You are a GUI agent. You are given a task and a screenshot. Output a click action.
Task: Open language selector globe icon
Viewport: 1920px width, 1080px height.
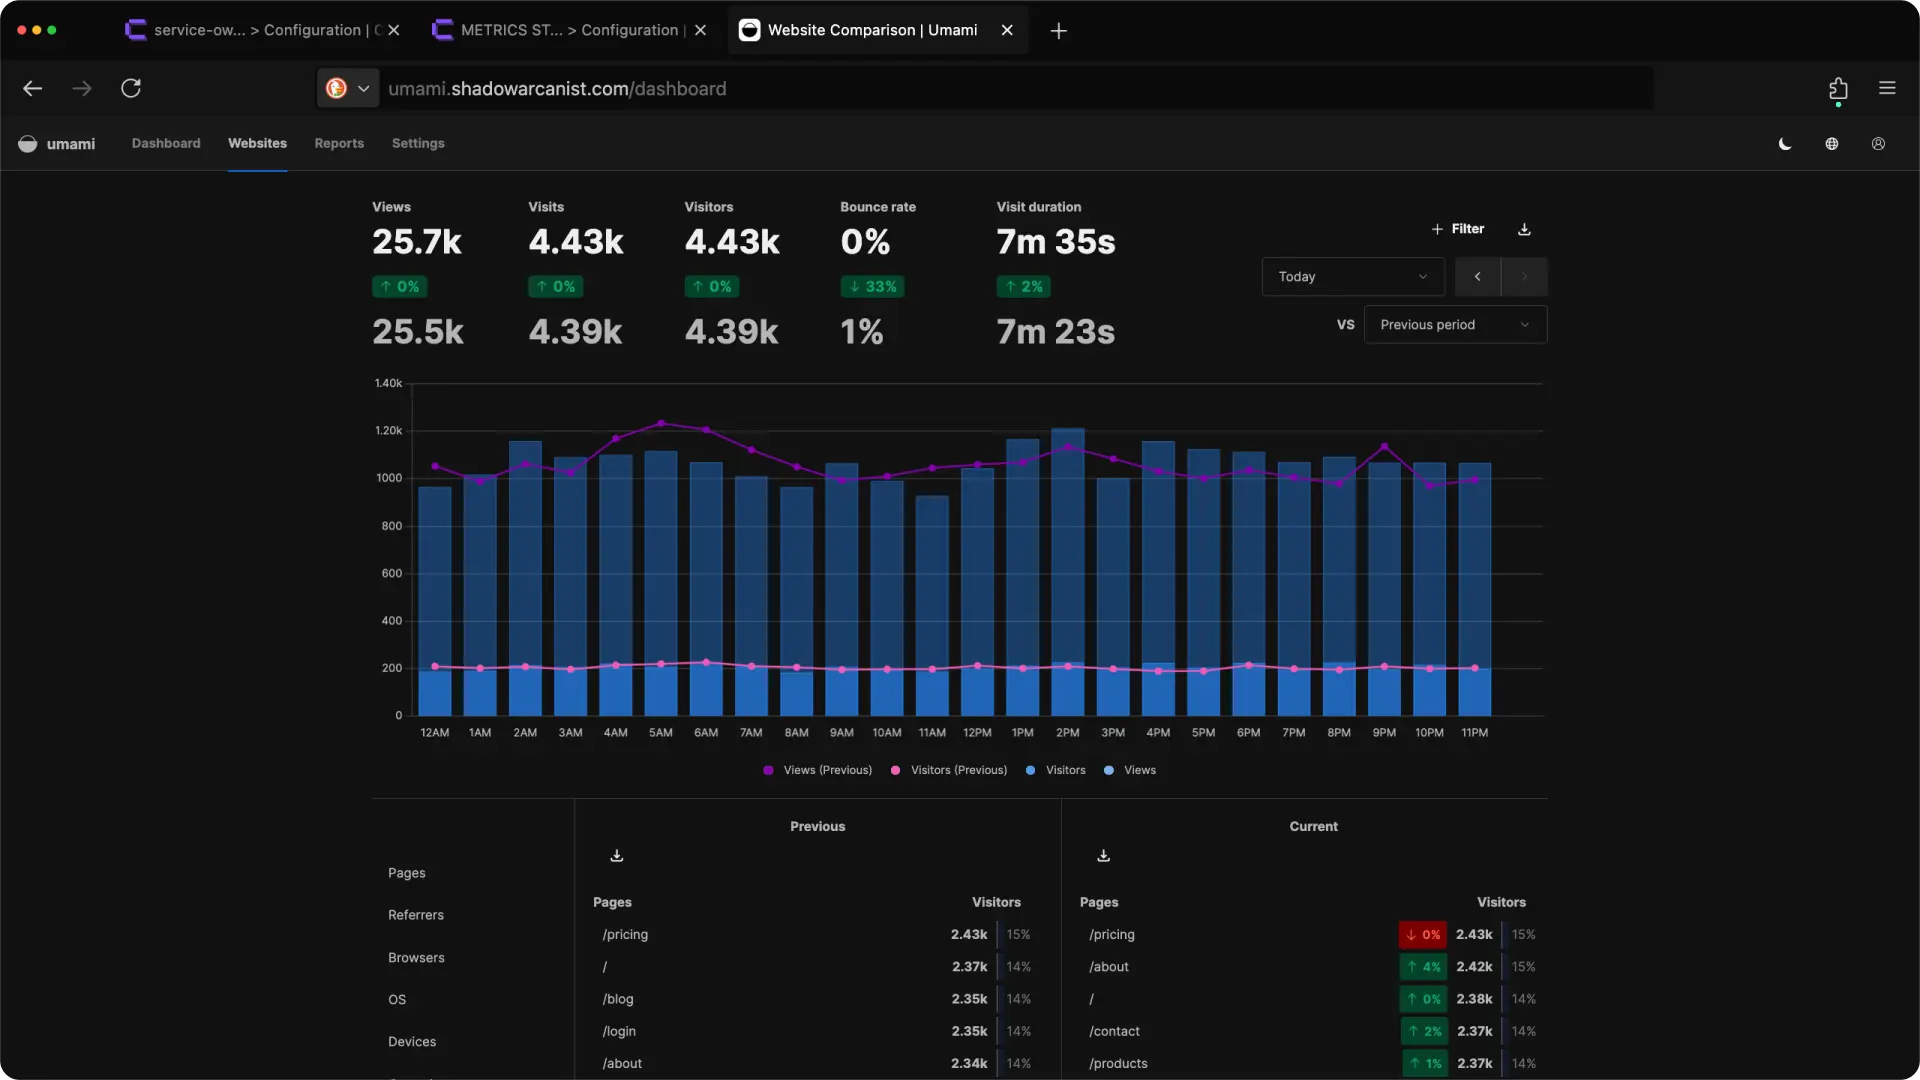1832,144
